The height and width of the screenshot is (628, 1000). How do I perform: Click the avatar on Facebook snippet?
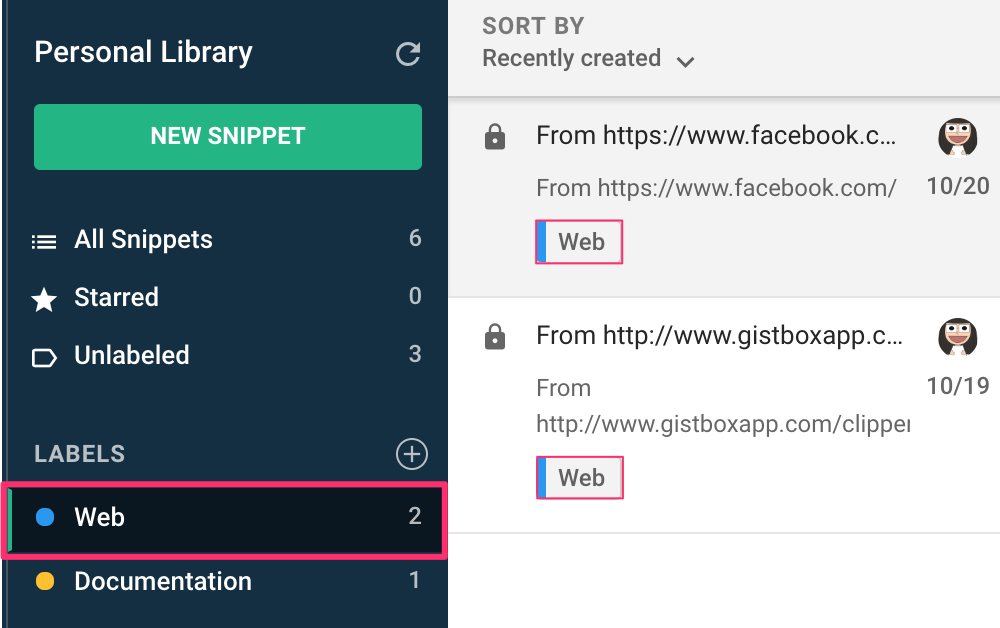957,137
